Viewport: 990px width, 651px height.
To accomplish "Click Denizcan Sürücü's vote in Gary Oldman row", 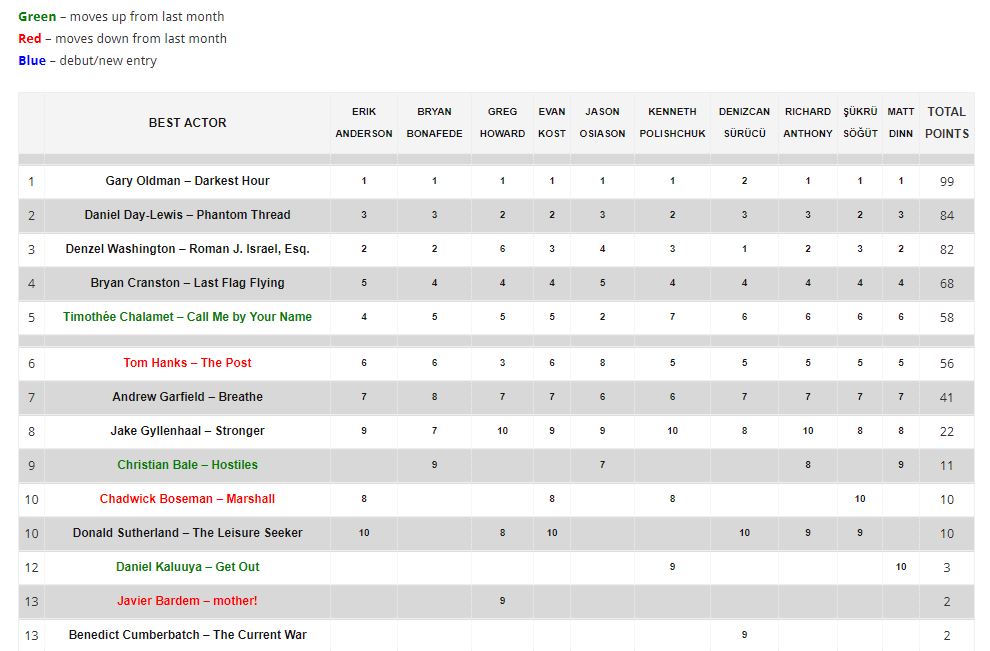I will pos(744,181).
